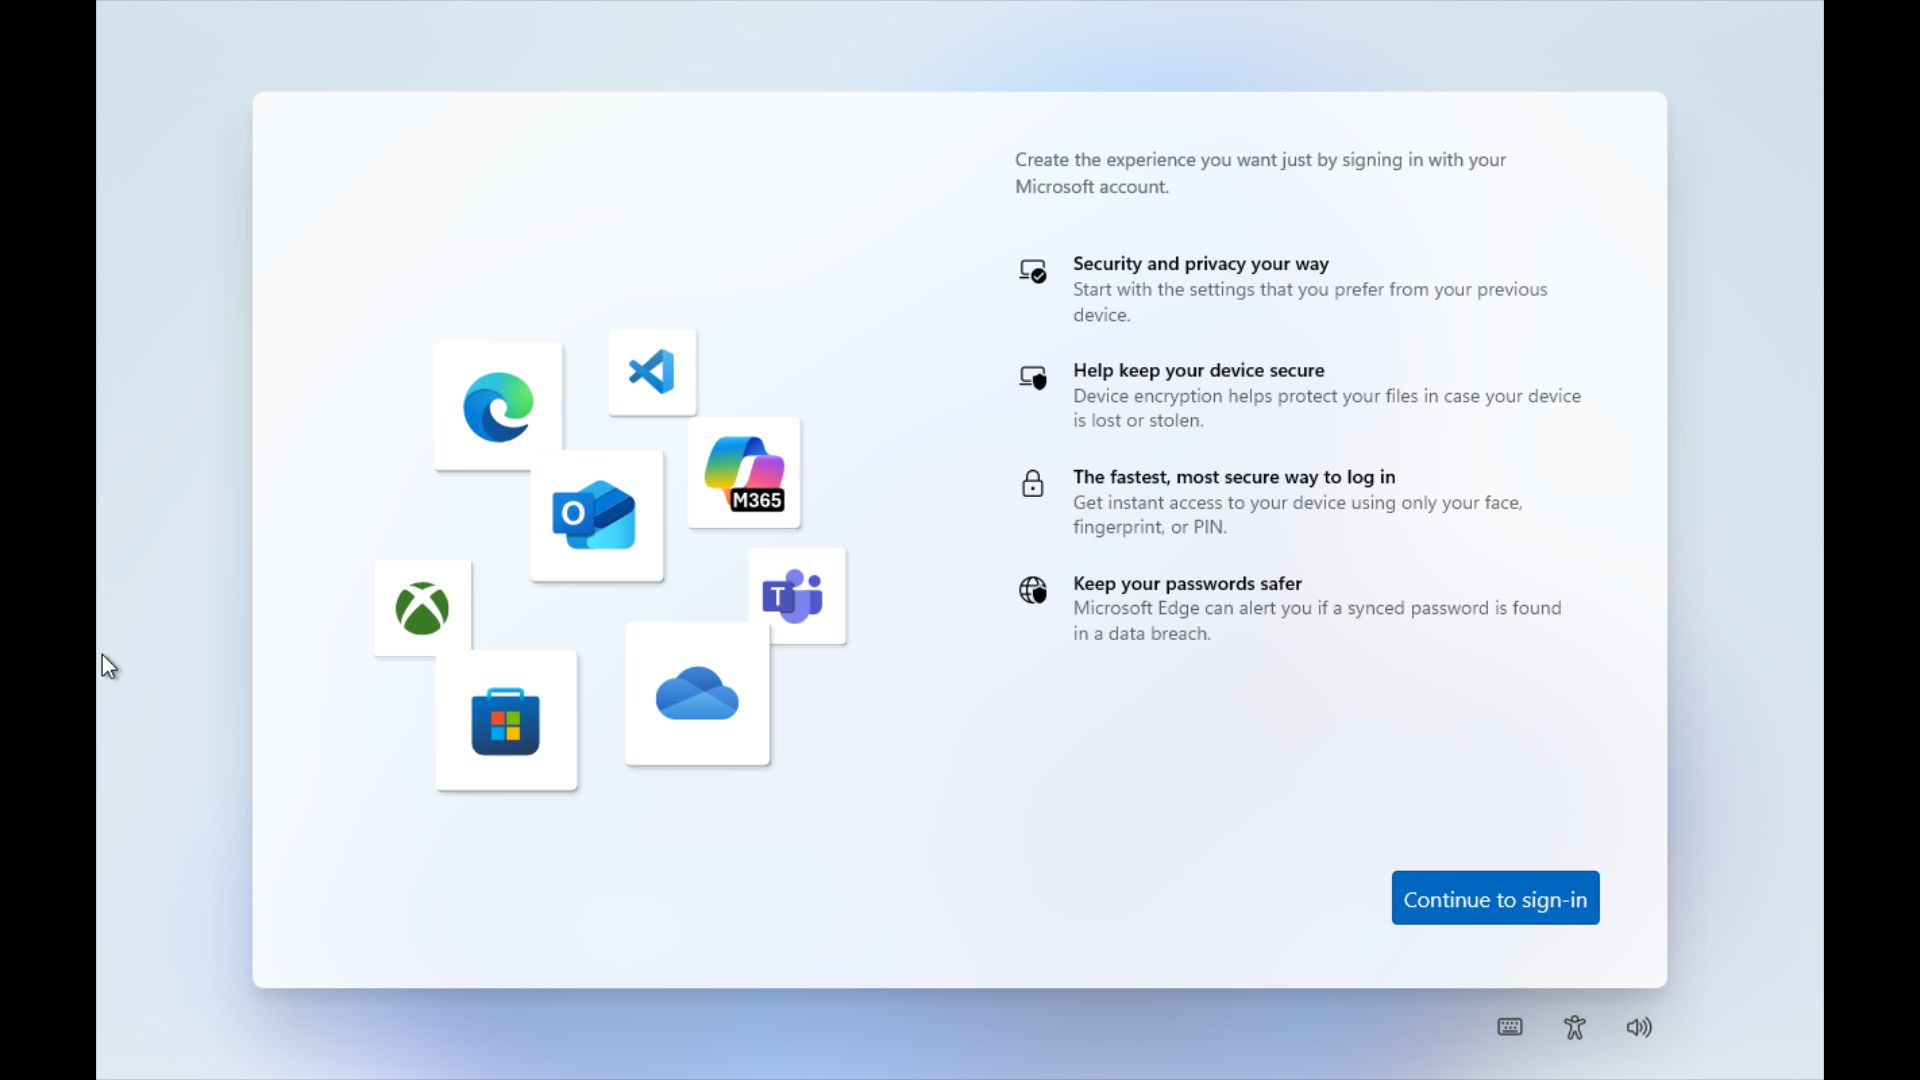This screenshot has height=1080, width=1920.
Task: Click the Outlook icon
Action: (x=595, y=515)
